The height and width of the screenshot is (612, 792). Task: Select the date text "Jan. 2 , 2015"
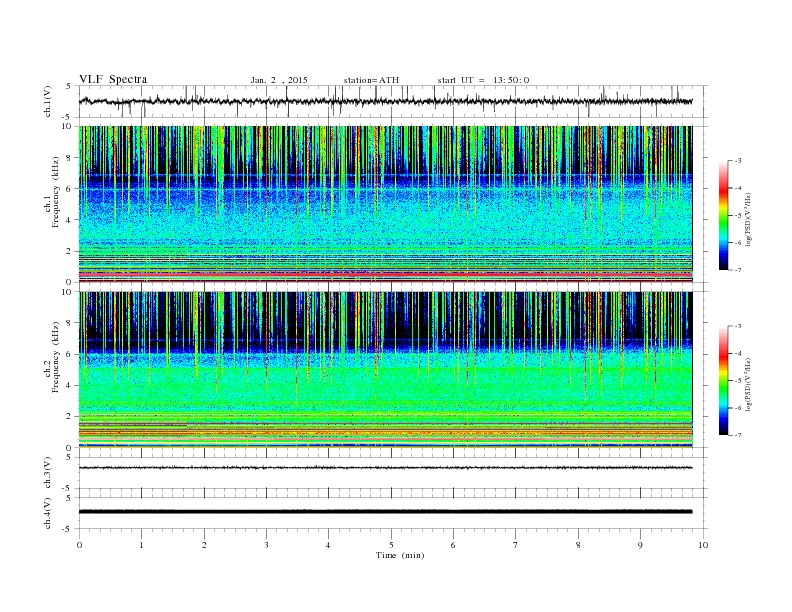pyautogui.click(x=279, y=80)
